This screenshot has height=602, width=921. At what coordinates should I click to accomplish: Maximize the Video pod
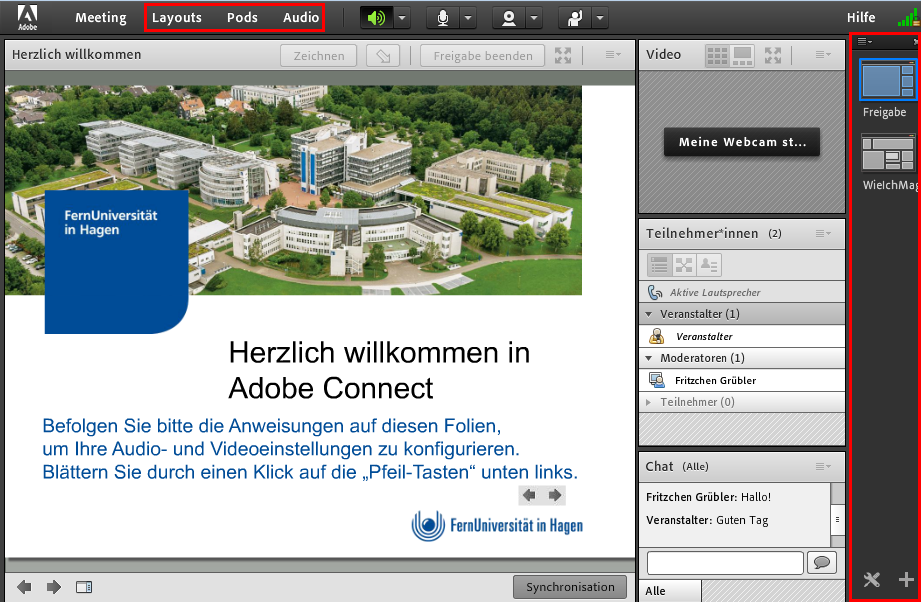click(773, 55)
